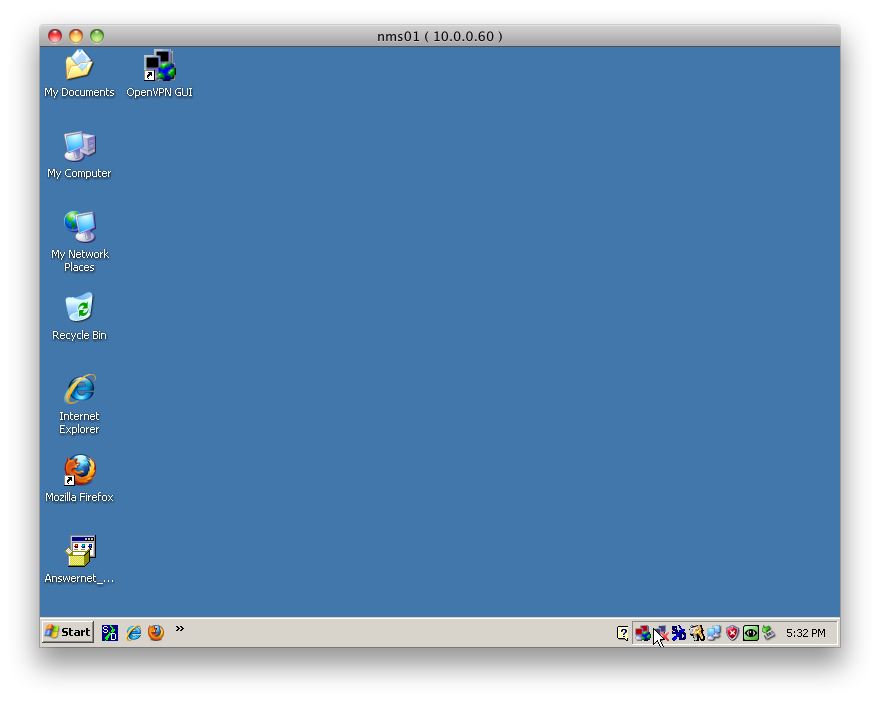Select the Internet Explorer desktop icon

pyautogui.click(x=79, y=404)
